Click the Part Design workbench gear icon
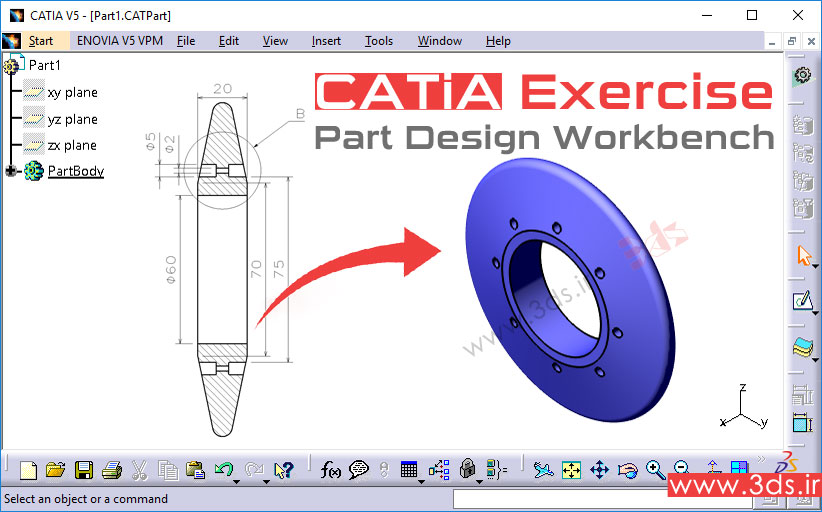The image size is (822, 512). pyautogui.click(x=803, y=76)
